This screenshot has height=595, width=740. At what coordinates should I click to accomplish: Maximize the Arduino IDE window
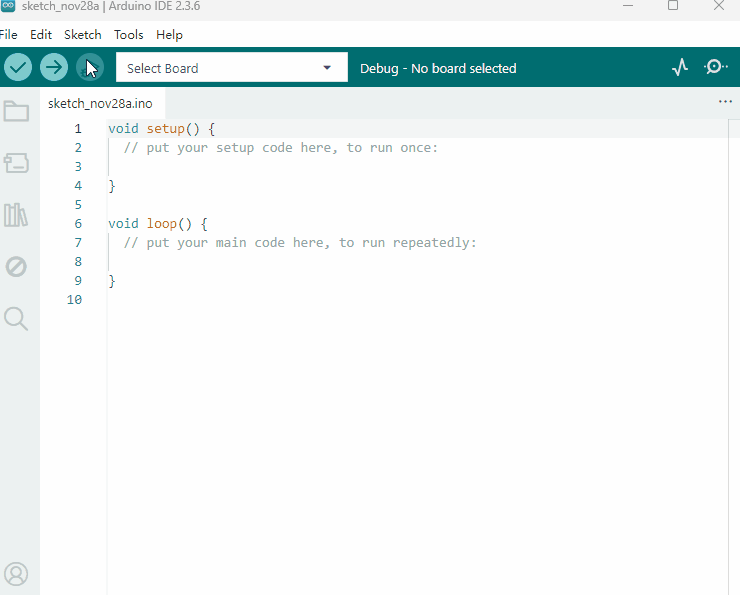tap(673, 6)
